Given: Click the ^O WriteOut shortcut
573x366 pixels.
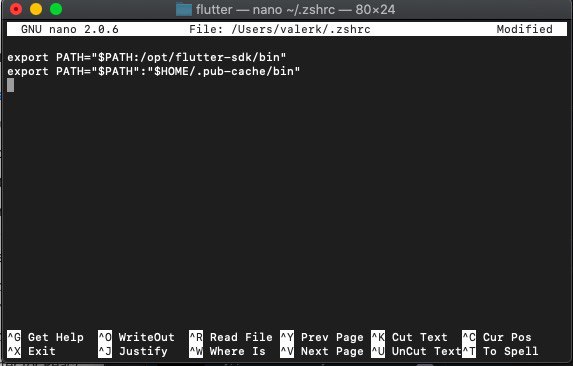Looking at the screenshot, I should click(136, 337).
